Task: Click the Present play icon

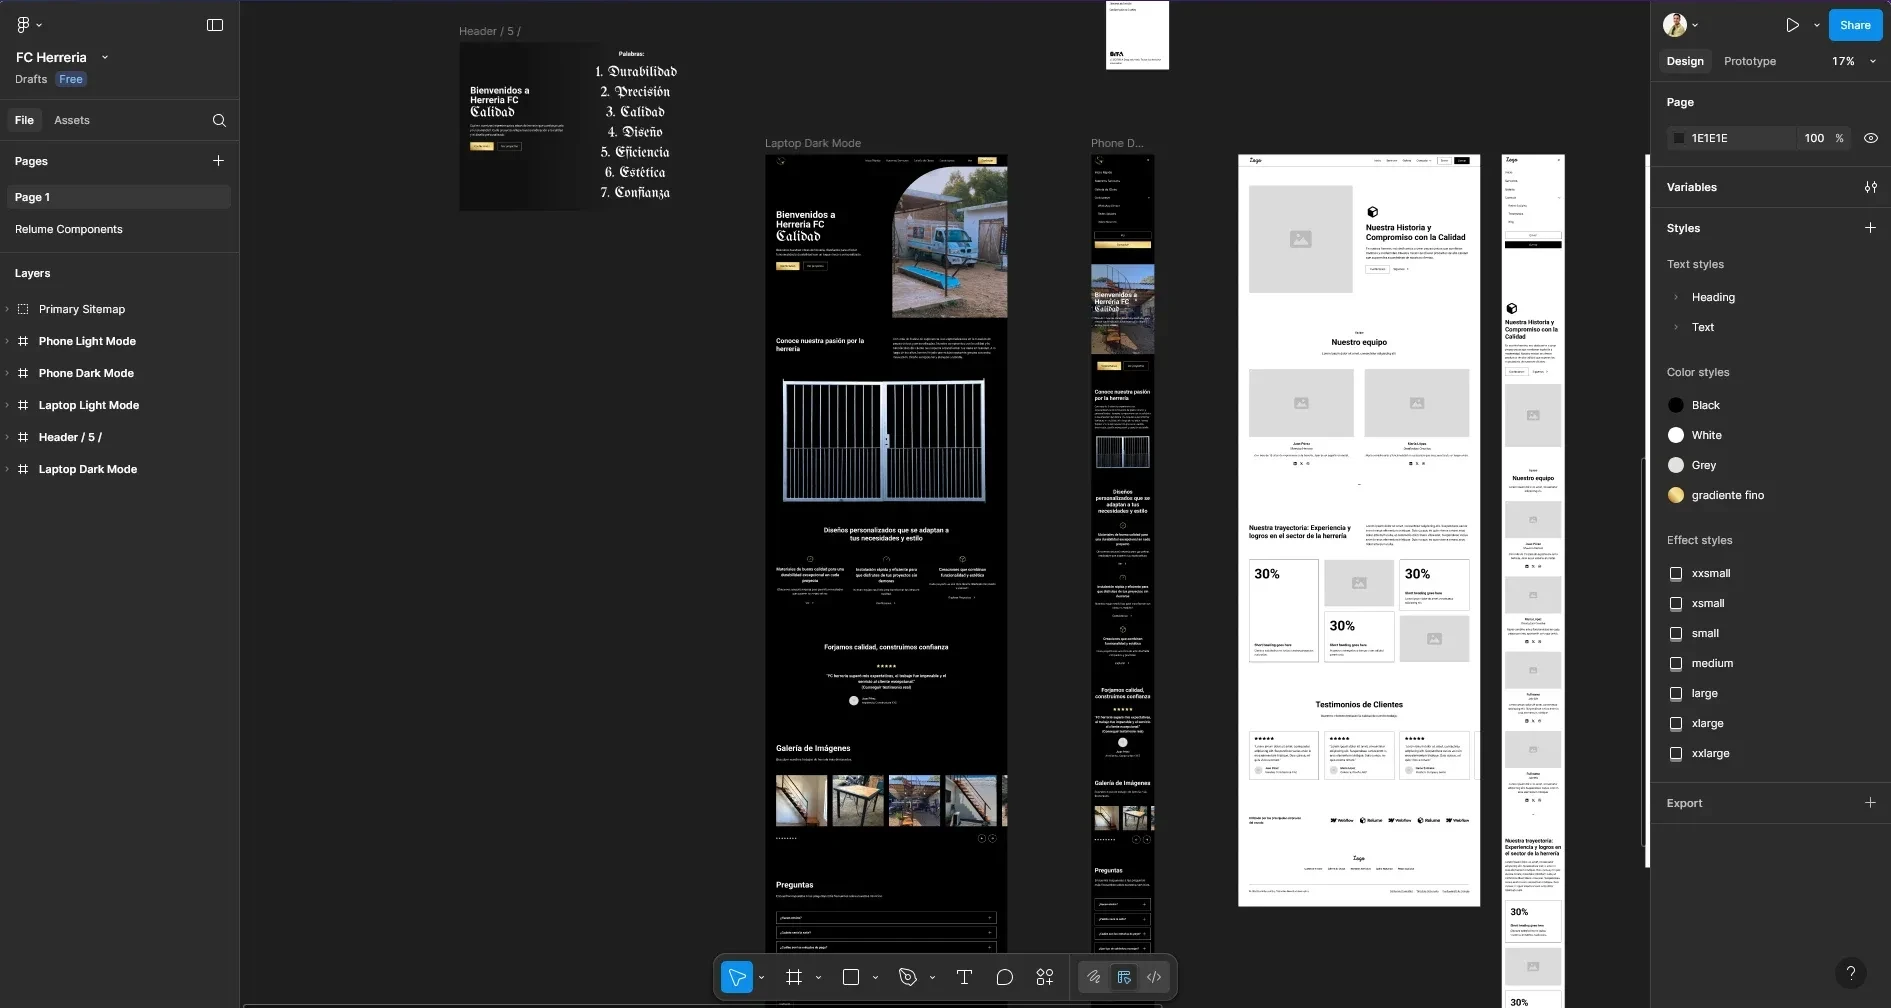Action: pos(1792,25)
